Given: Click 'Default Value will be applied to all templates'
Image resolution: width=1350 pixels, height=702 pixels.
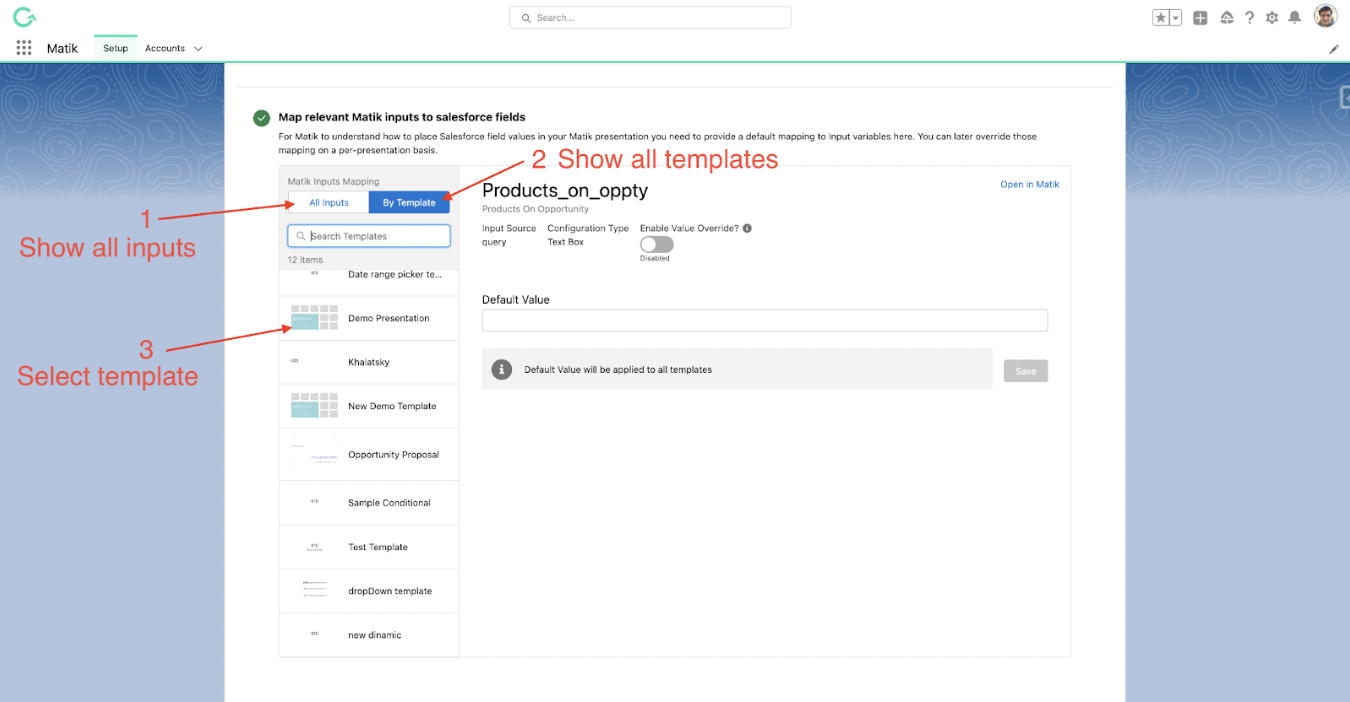Looking at the screenshot, I should coord(618,370).
